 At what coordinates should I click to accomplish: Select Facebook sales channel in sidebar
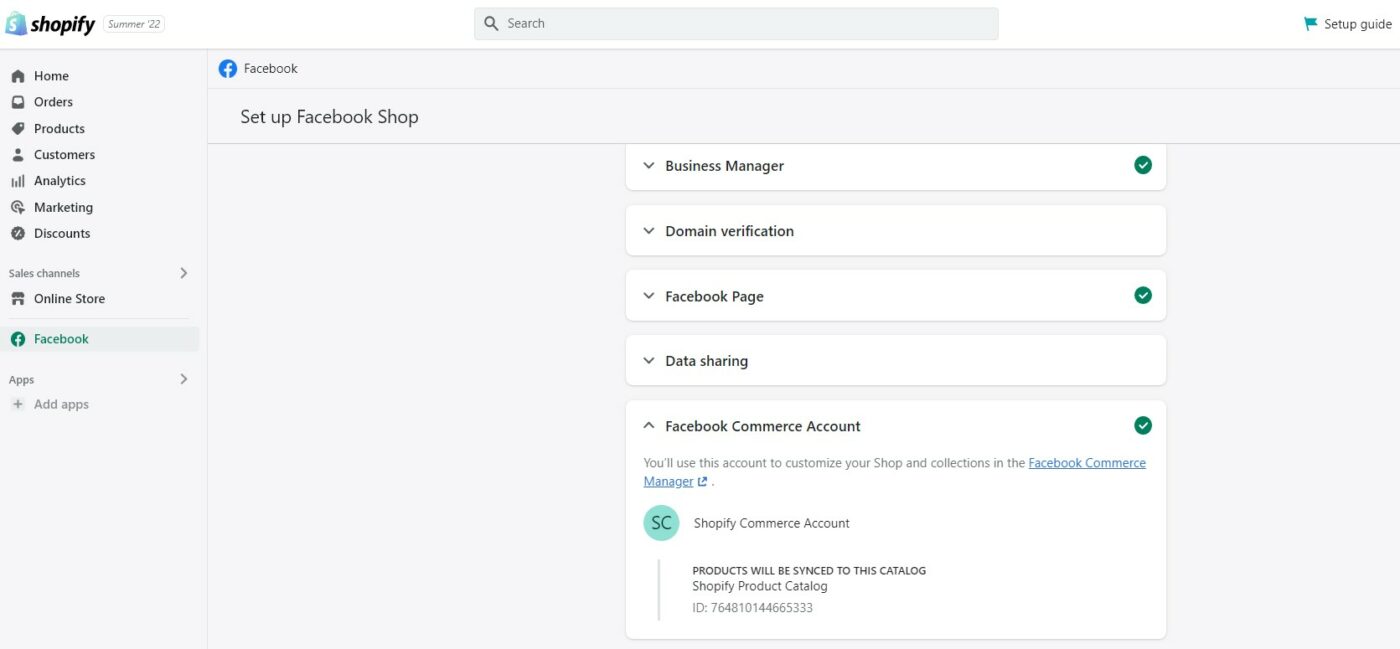click(100, 339)
